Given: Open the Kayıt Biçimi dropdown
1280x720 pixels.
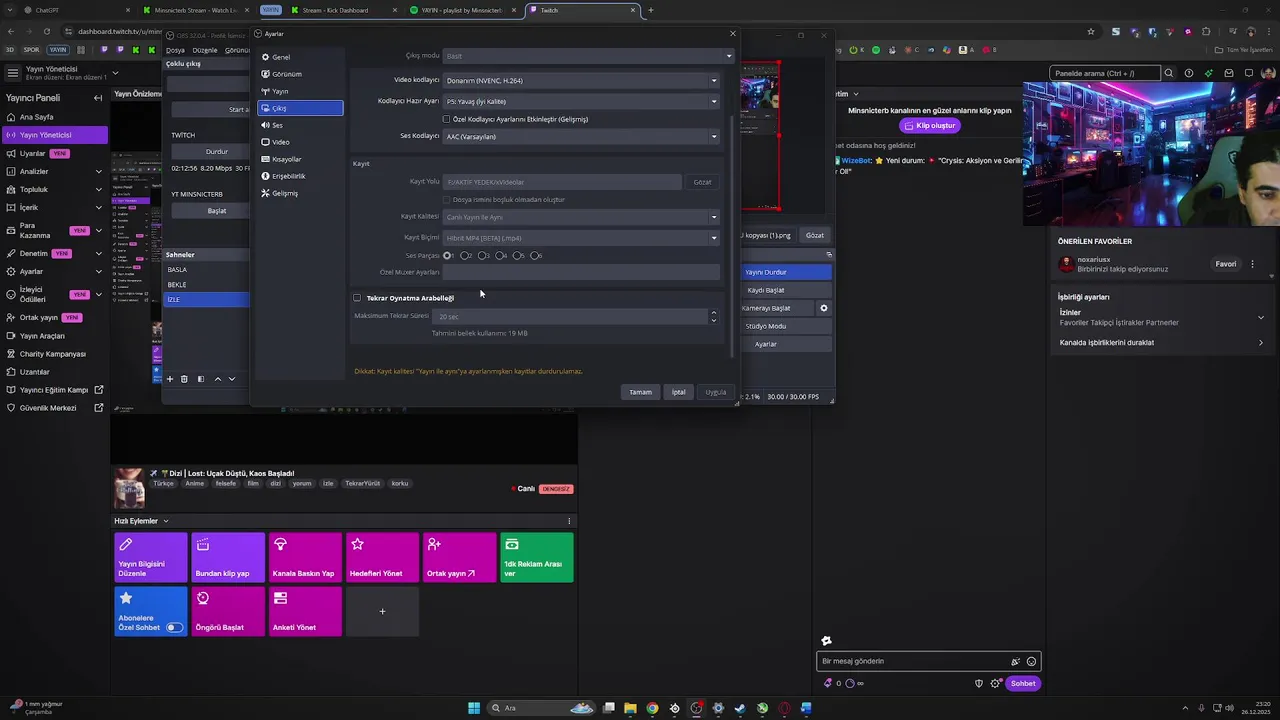Looking at the screenshot, I should point(581,238).
